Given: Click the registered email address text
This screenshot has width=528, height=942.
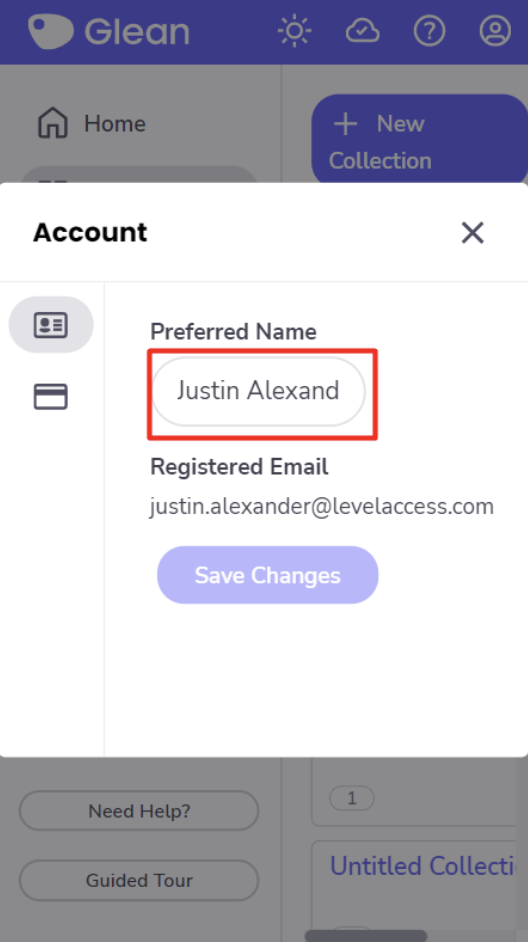Looking at the screenshot, I should 322,506.
